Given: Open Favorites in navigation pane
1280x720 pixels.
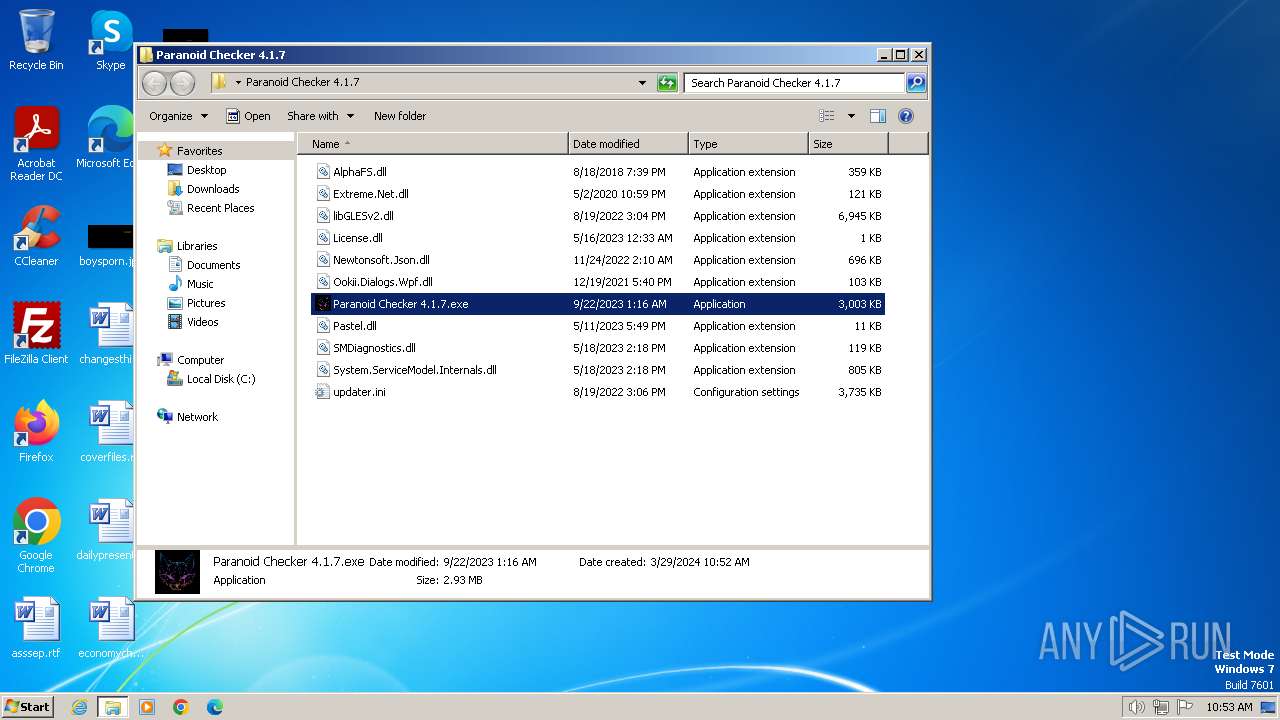Looking at the screenshot, I should (199, 151).
